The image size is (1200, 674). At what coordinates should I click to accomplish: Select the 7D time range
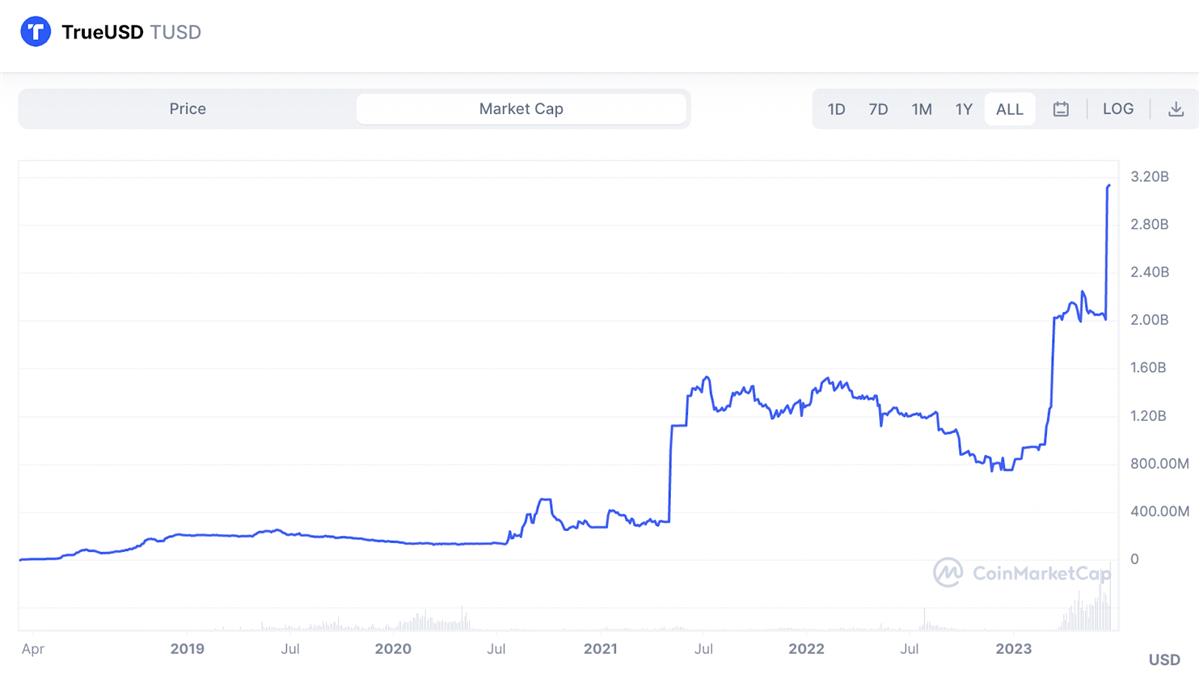point(878,109)
